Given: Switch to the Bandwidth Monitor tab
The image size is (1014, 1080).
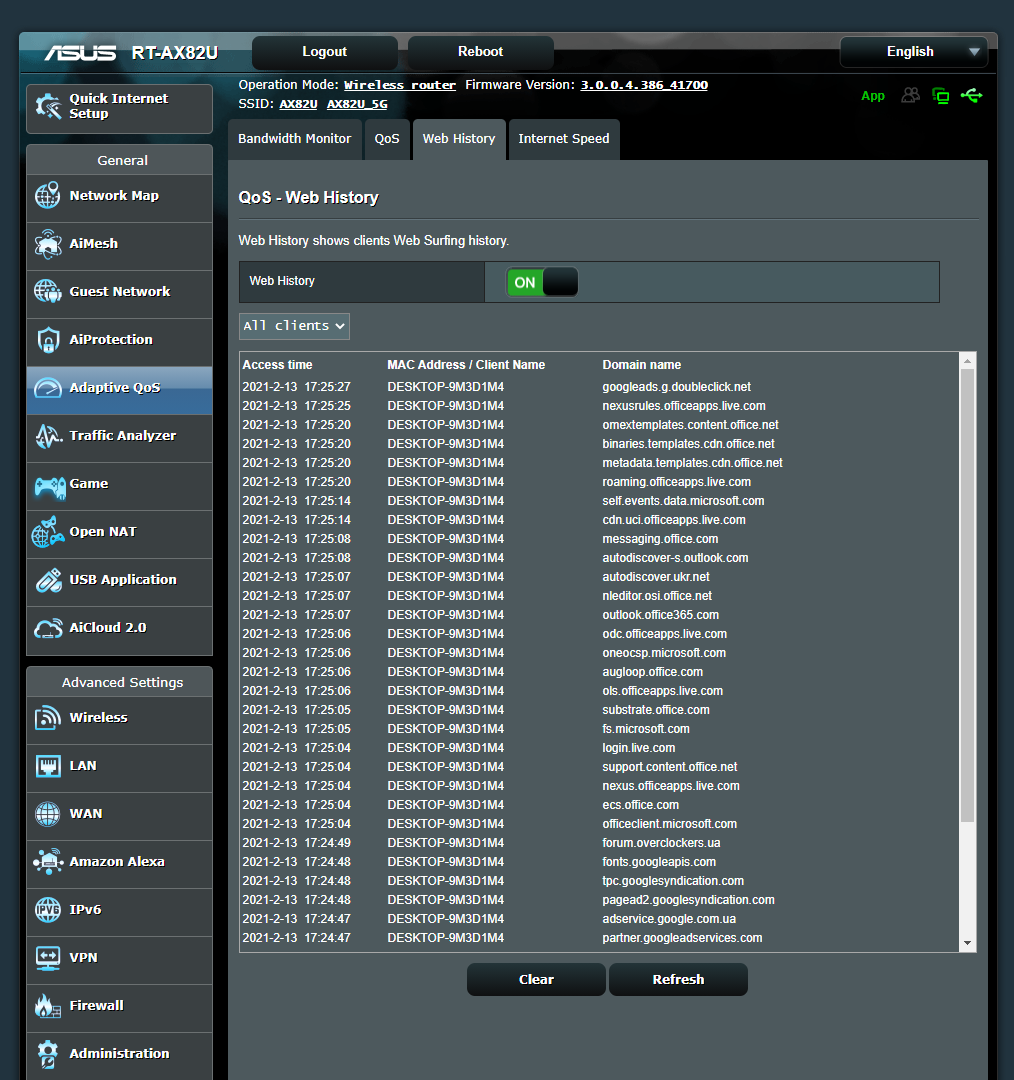Looking at the screenshot, I should pyautogui.click(x=295, y=138).
